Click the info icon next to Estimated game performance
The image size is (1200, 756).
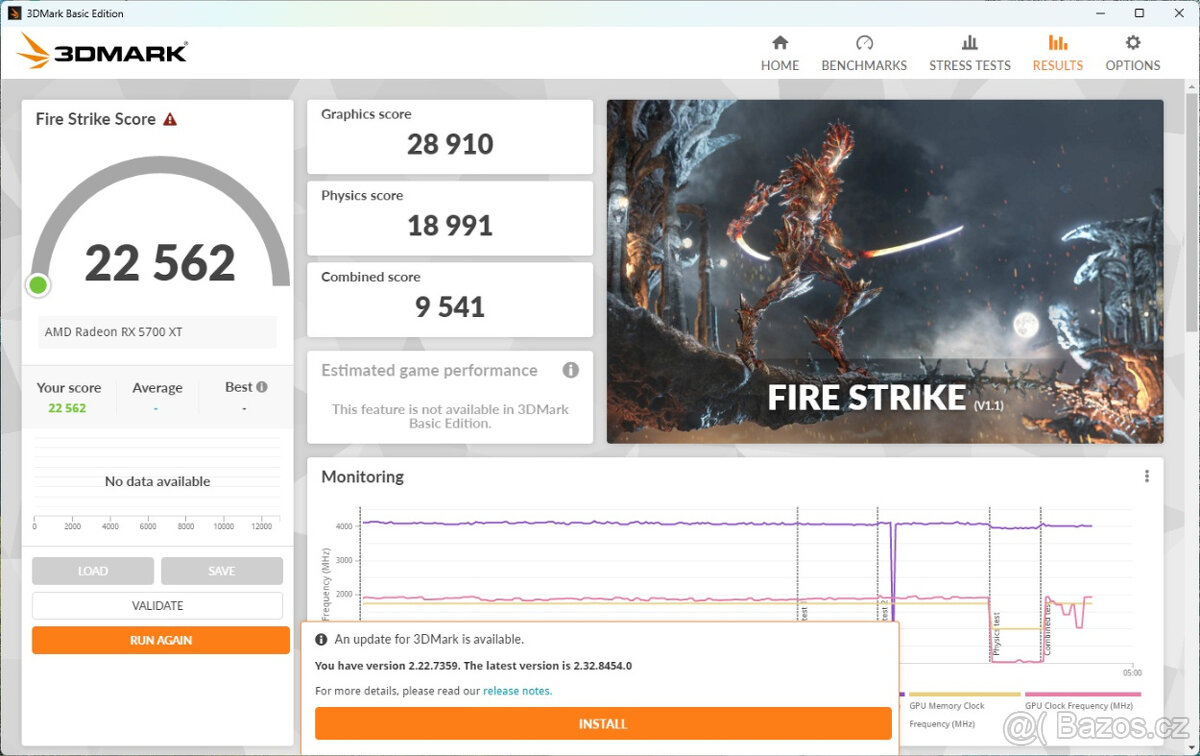point(571,370)
